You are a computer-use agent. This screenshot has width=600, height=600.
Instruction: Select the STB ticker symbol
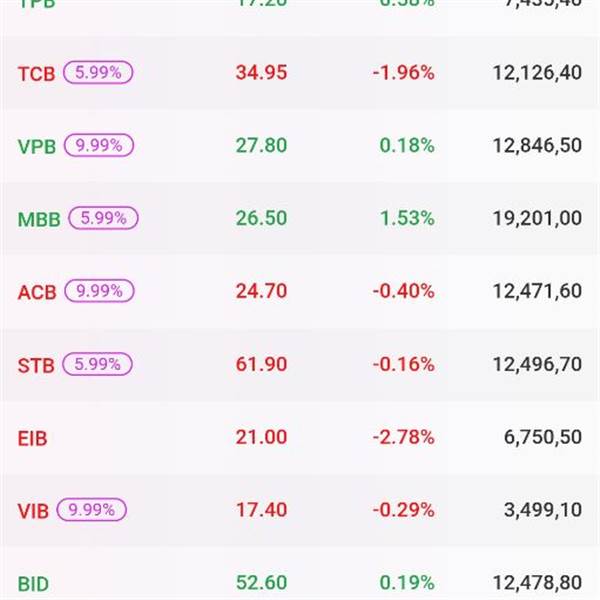[36, 364]
